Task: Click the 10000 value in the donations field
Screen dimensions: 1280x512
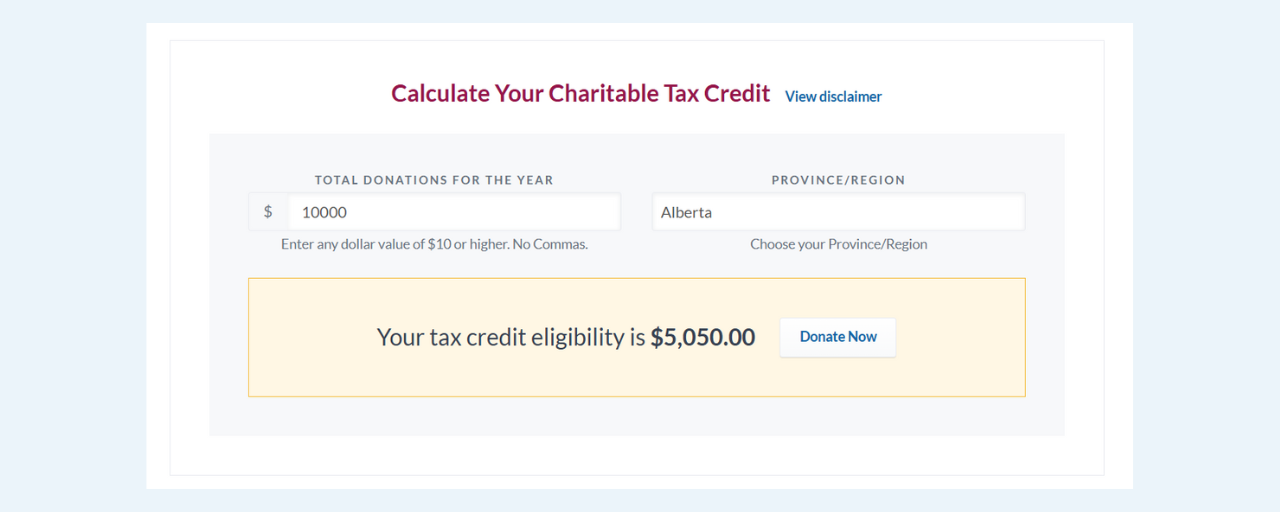Action: 324,212
